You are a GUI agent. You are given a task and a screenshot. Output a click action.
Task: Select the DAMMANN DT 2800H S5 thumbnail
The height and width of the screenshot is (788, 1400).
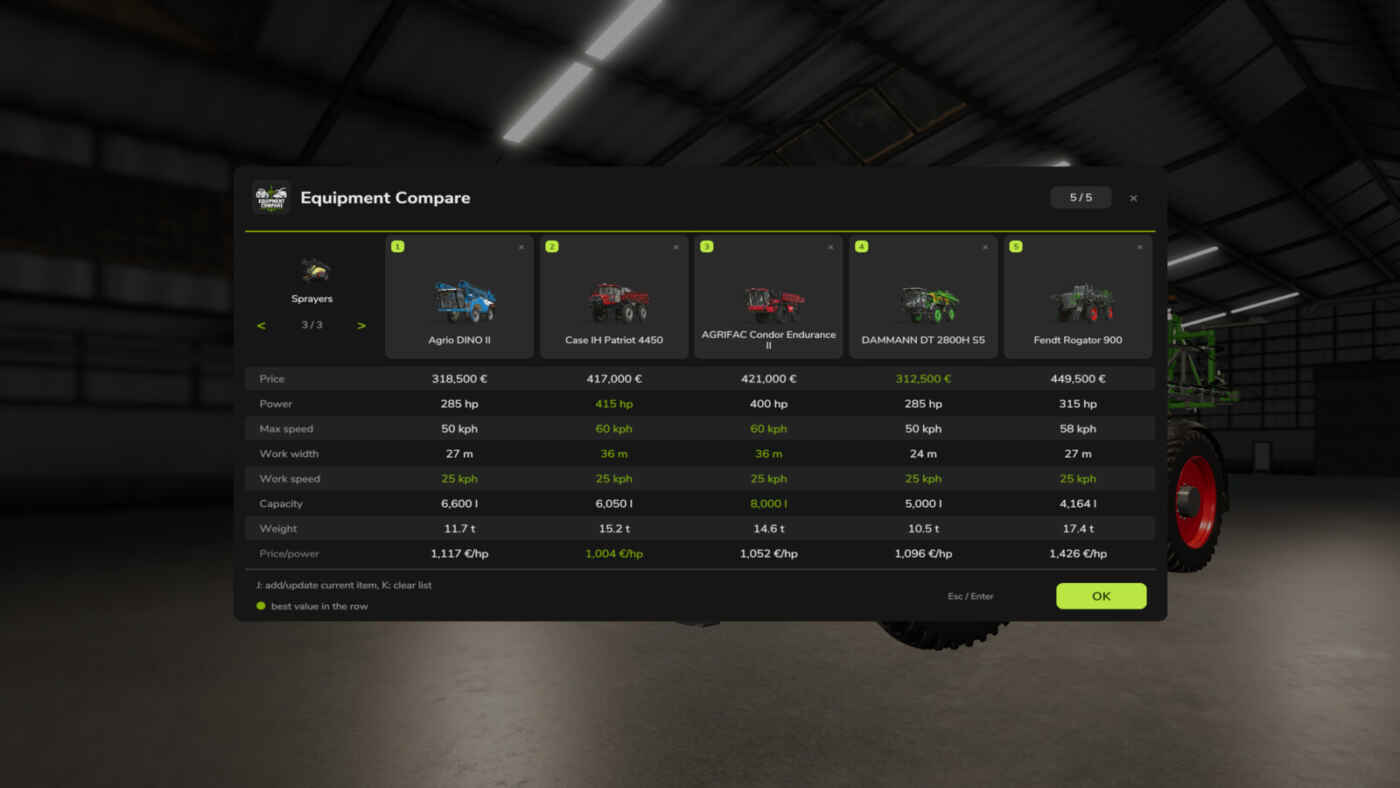point(928,304)
